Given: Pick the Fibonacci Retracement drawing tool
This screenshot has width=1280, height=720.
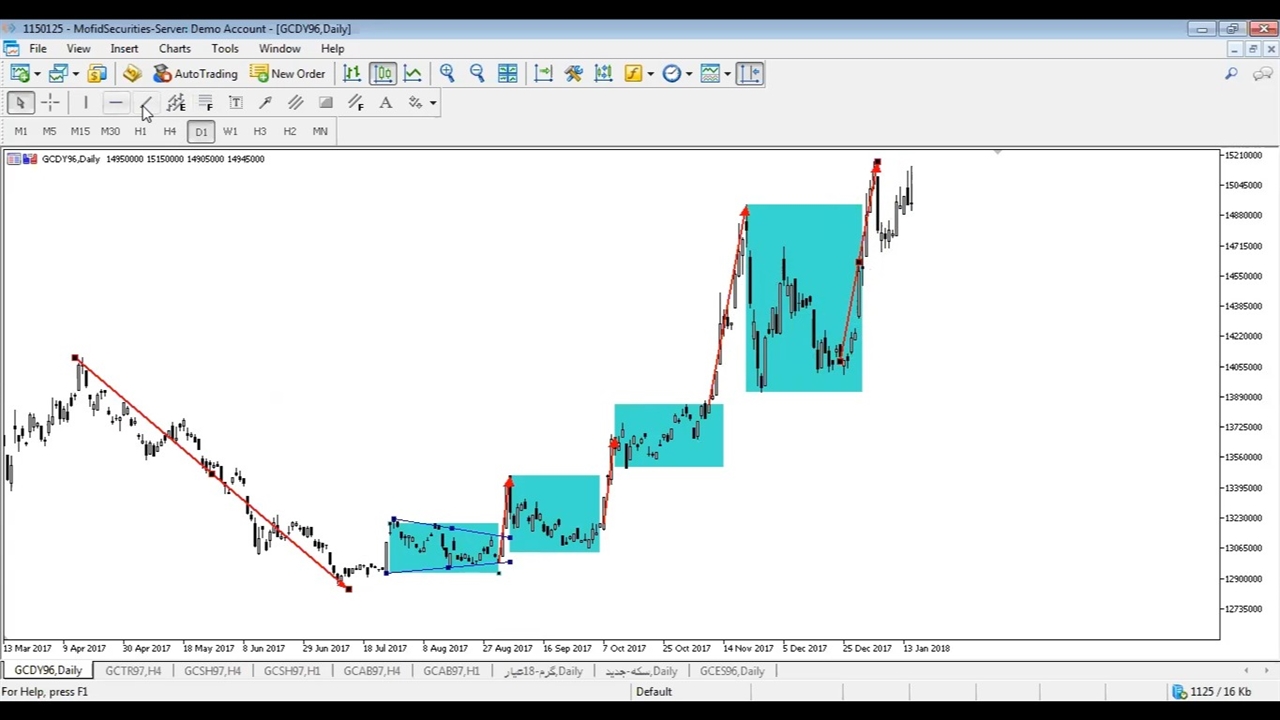Looking at the screenshot, I should [205, 103].
